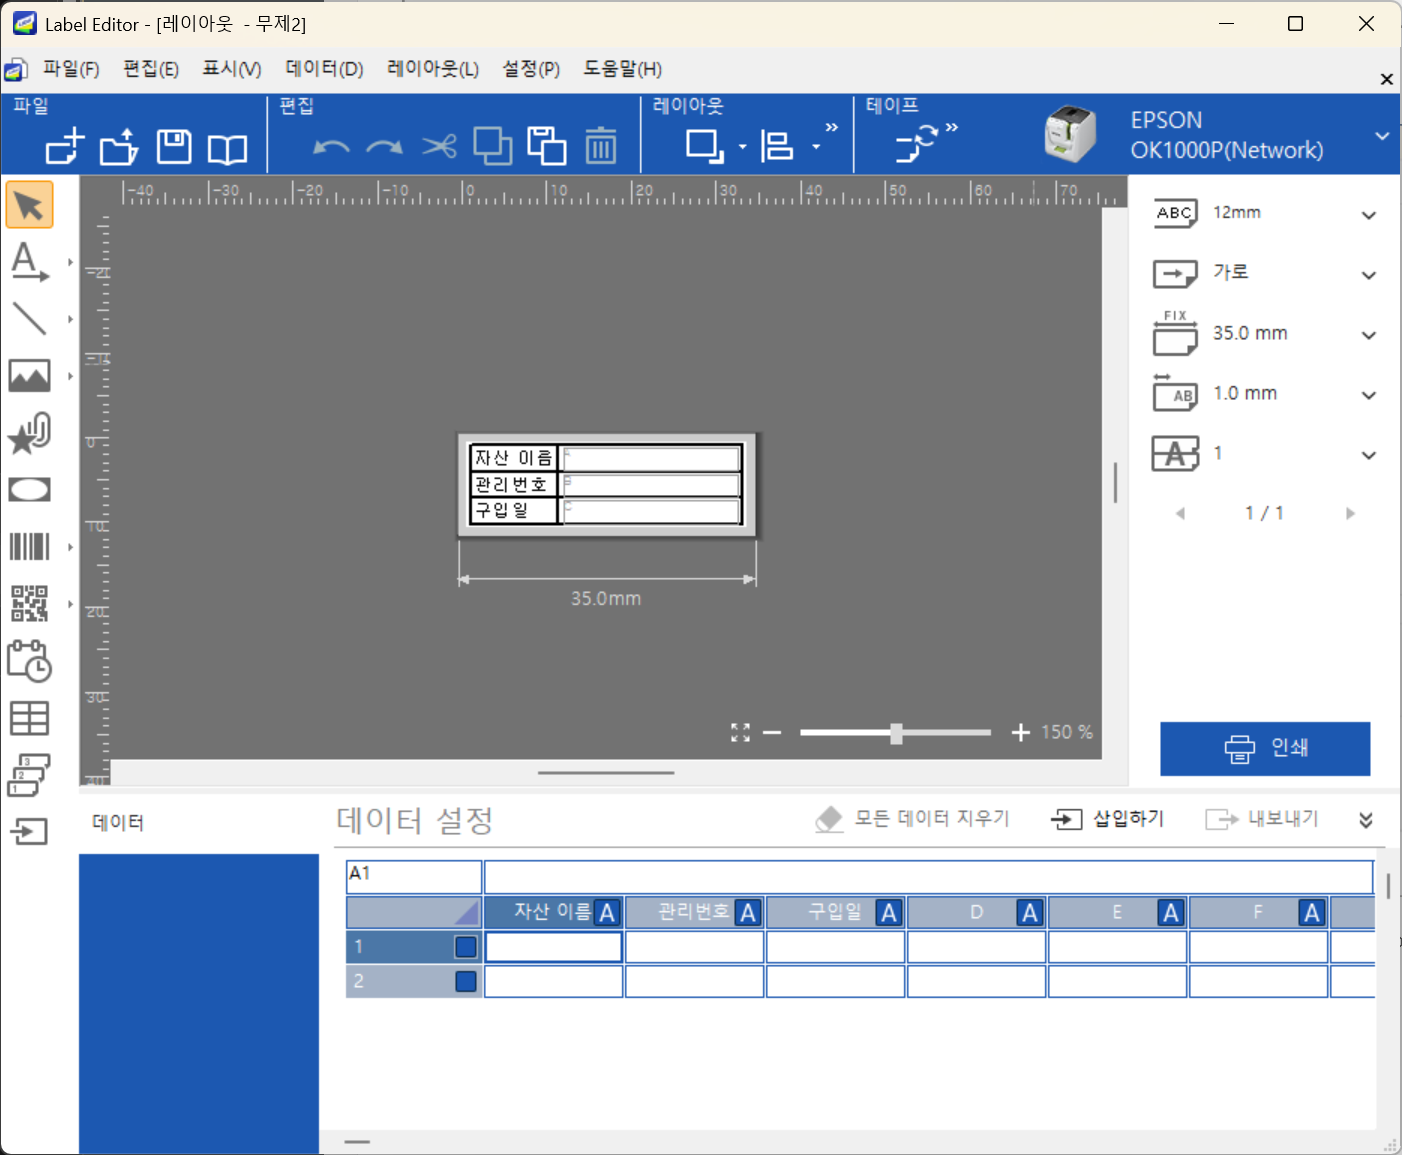Screen dimensions: 1402x1155
Task: Expand the 35.0 mm label length dropdown
Action: 1369,335
